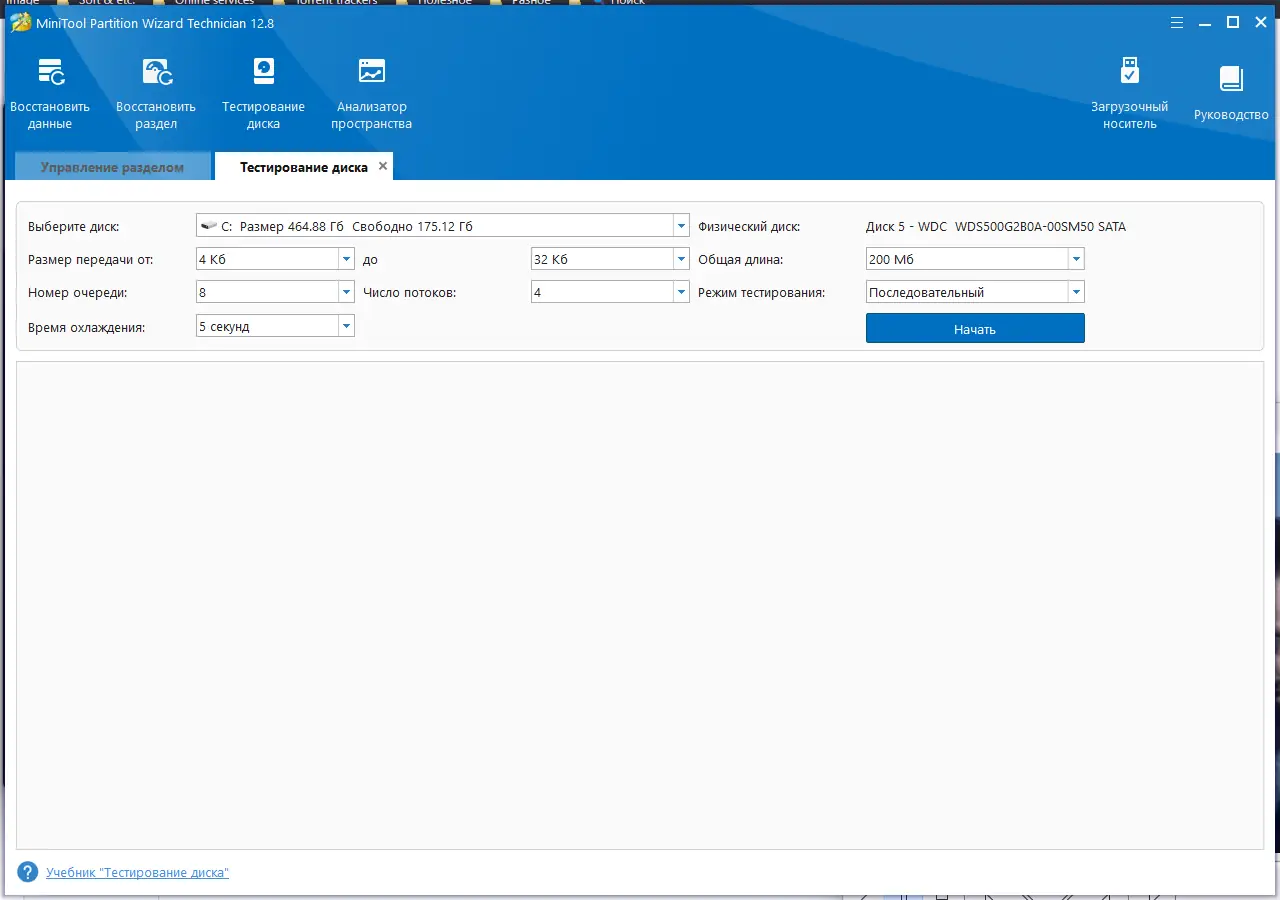Change Режим тестирования from Последовательный
Viewport: 1280px width, 900px height.
tap(975, 292)
